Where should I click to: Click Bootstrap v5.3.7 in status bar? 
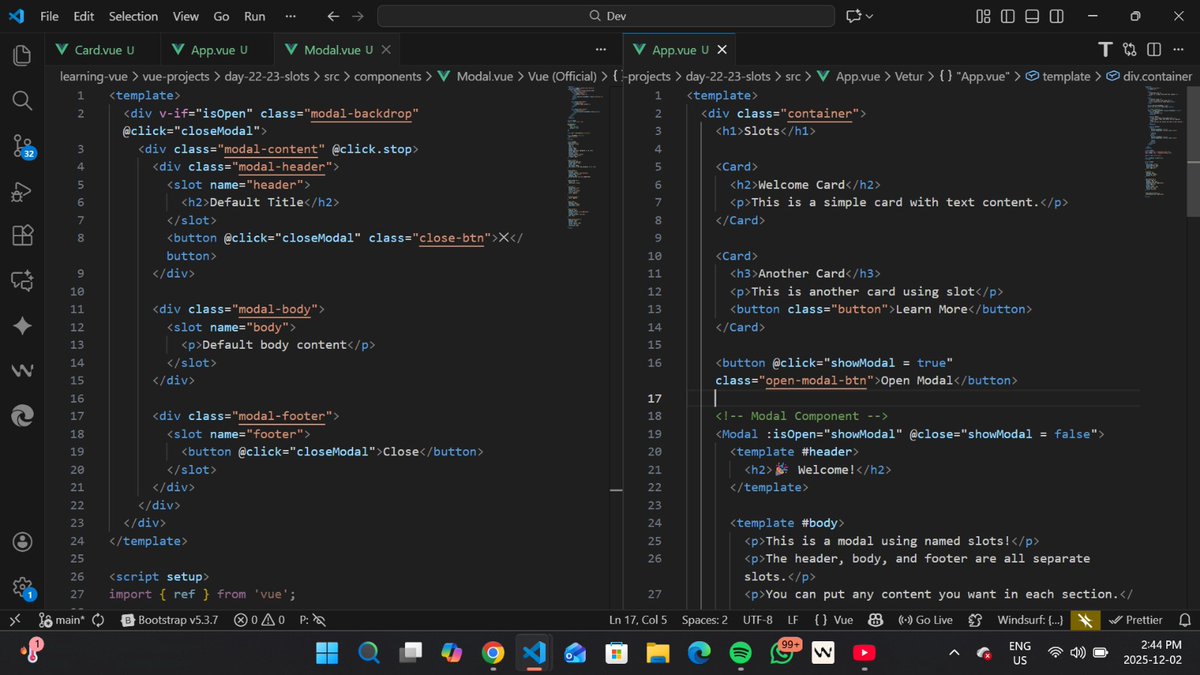click(x=168, y=620)
